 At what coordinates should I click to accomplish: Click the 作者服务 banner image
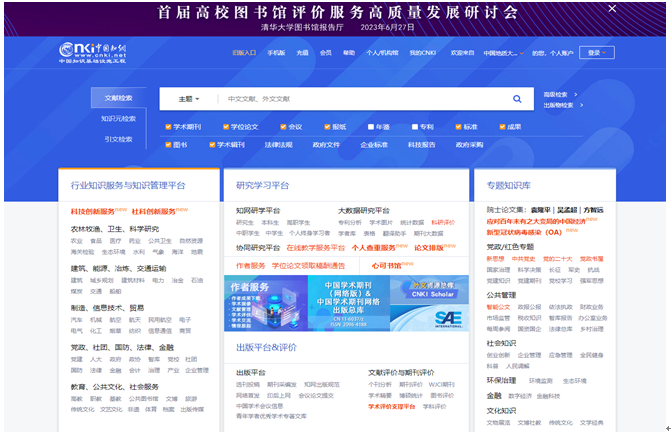[x=266, y=303]
